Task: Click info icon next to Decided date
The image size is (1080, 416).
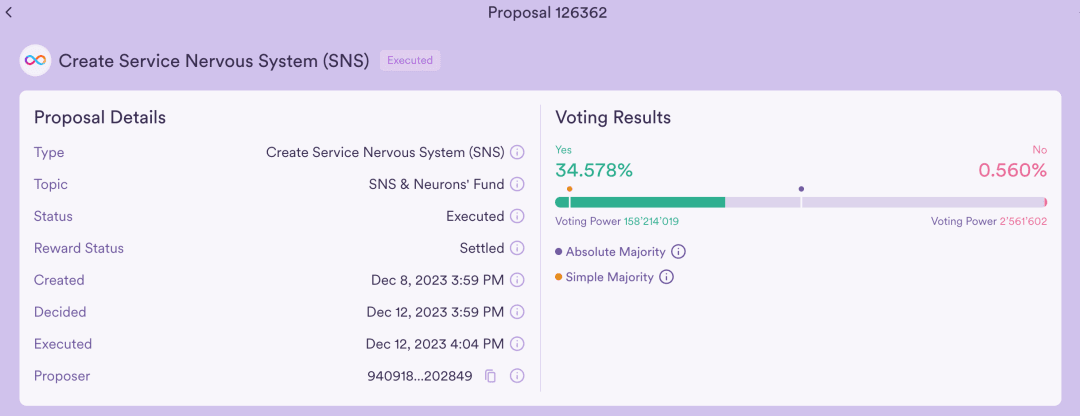Action: point(517,312)
